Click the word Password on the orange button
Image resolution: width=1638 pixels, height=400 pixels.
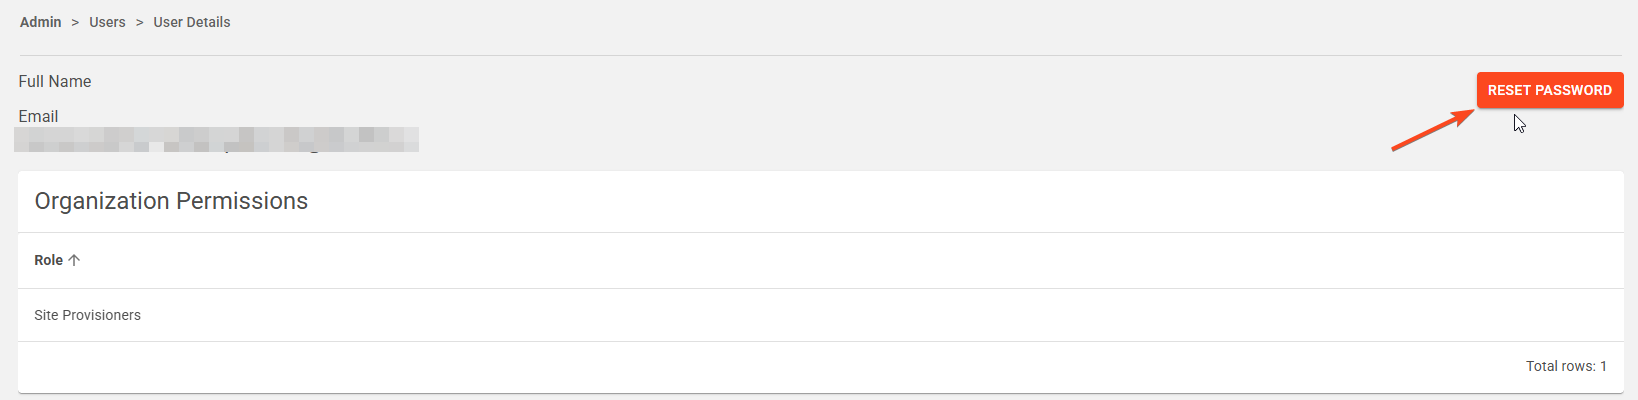pos(1573,90)
